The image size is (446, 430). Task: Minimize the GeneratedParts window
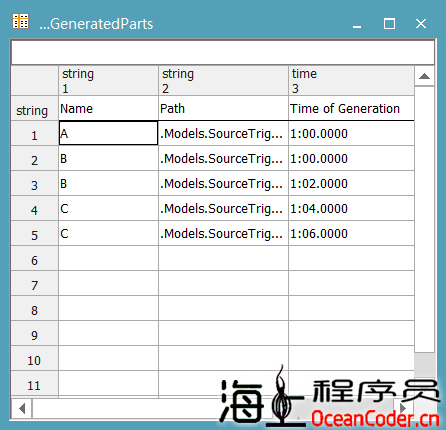tap(357, 24)
